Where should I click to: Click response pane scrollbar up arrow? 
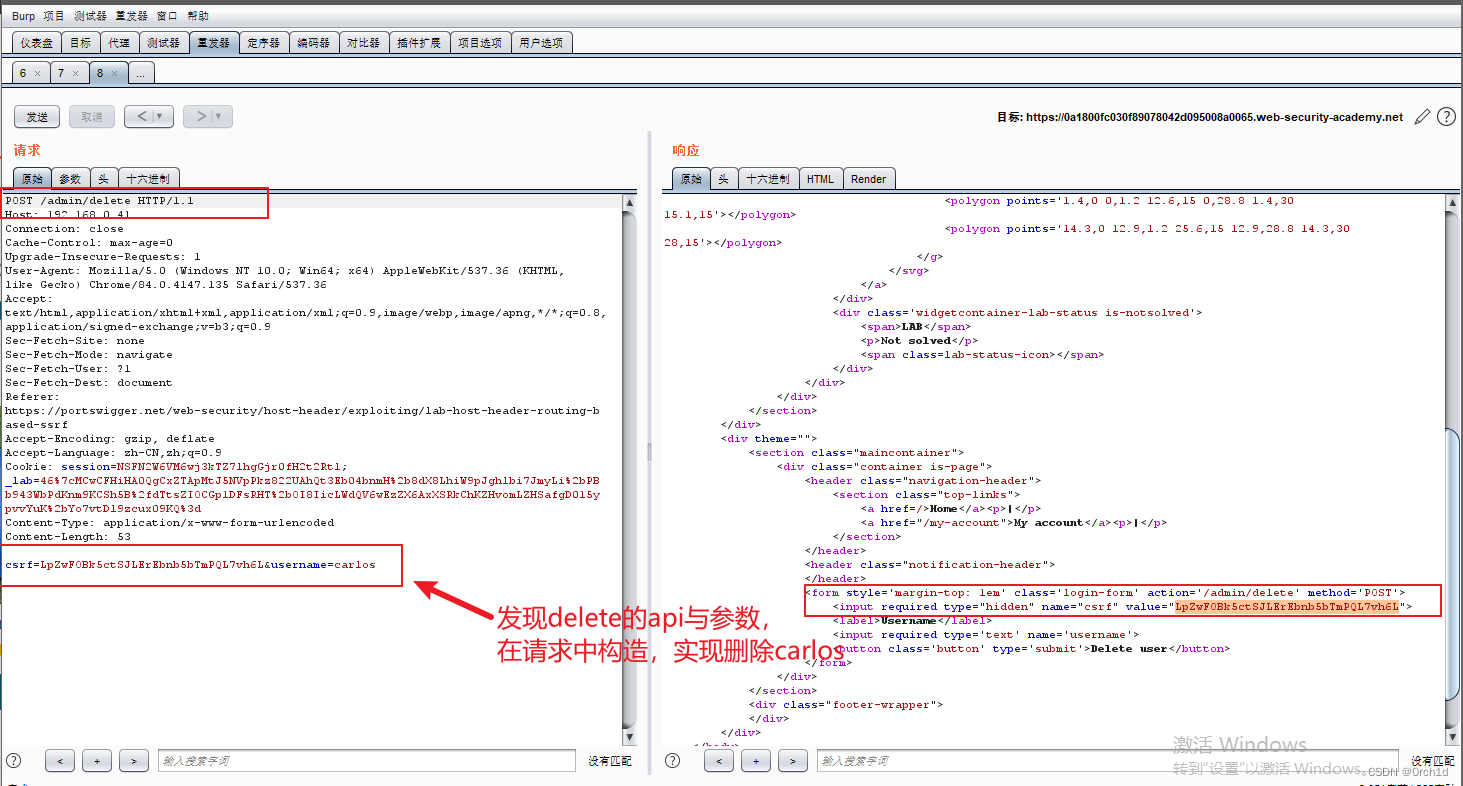pyautogui.click(x=1452, y=203)
